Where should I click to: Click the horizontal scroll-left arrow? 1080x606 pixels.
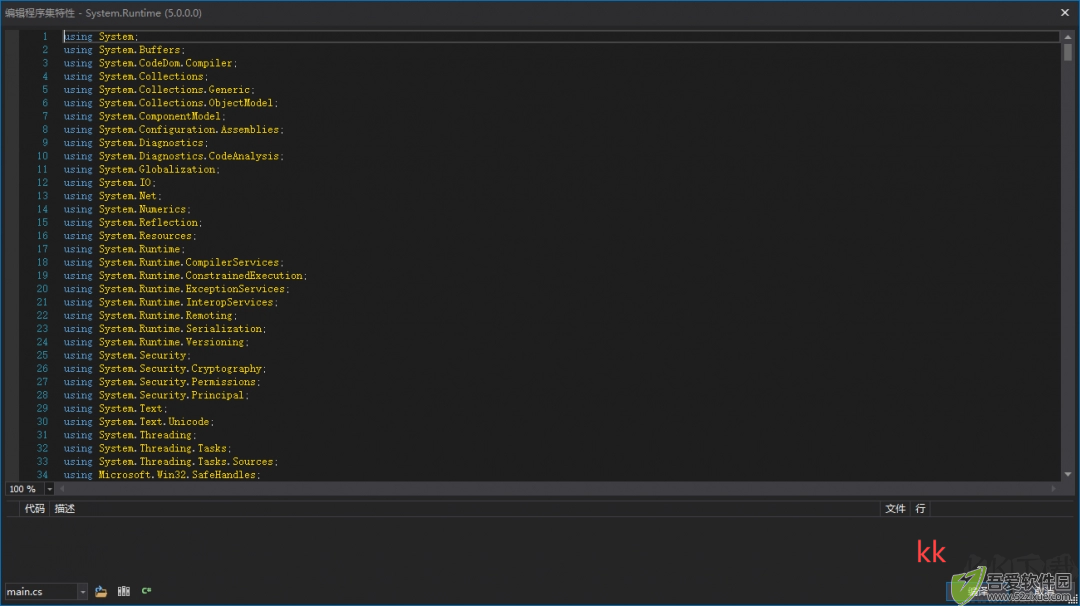(x=63, y=489)
